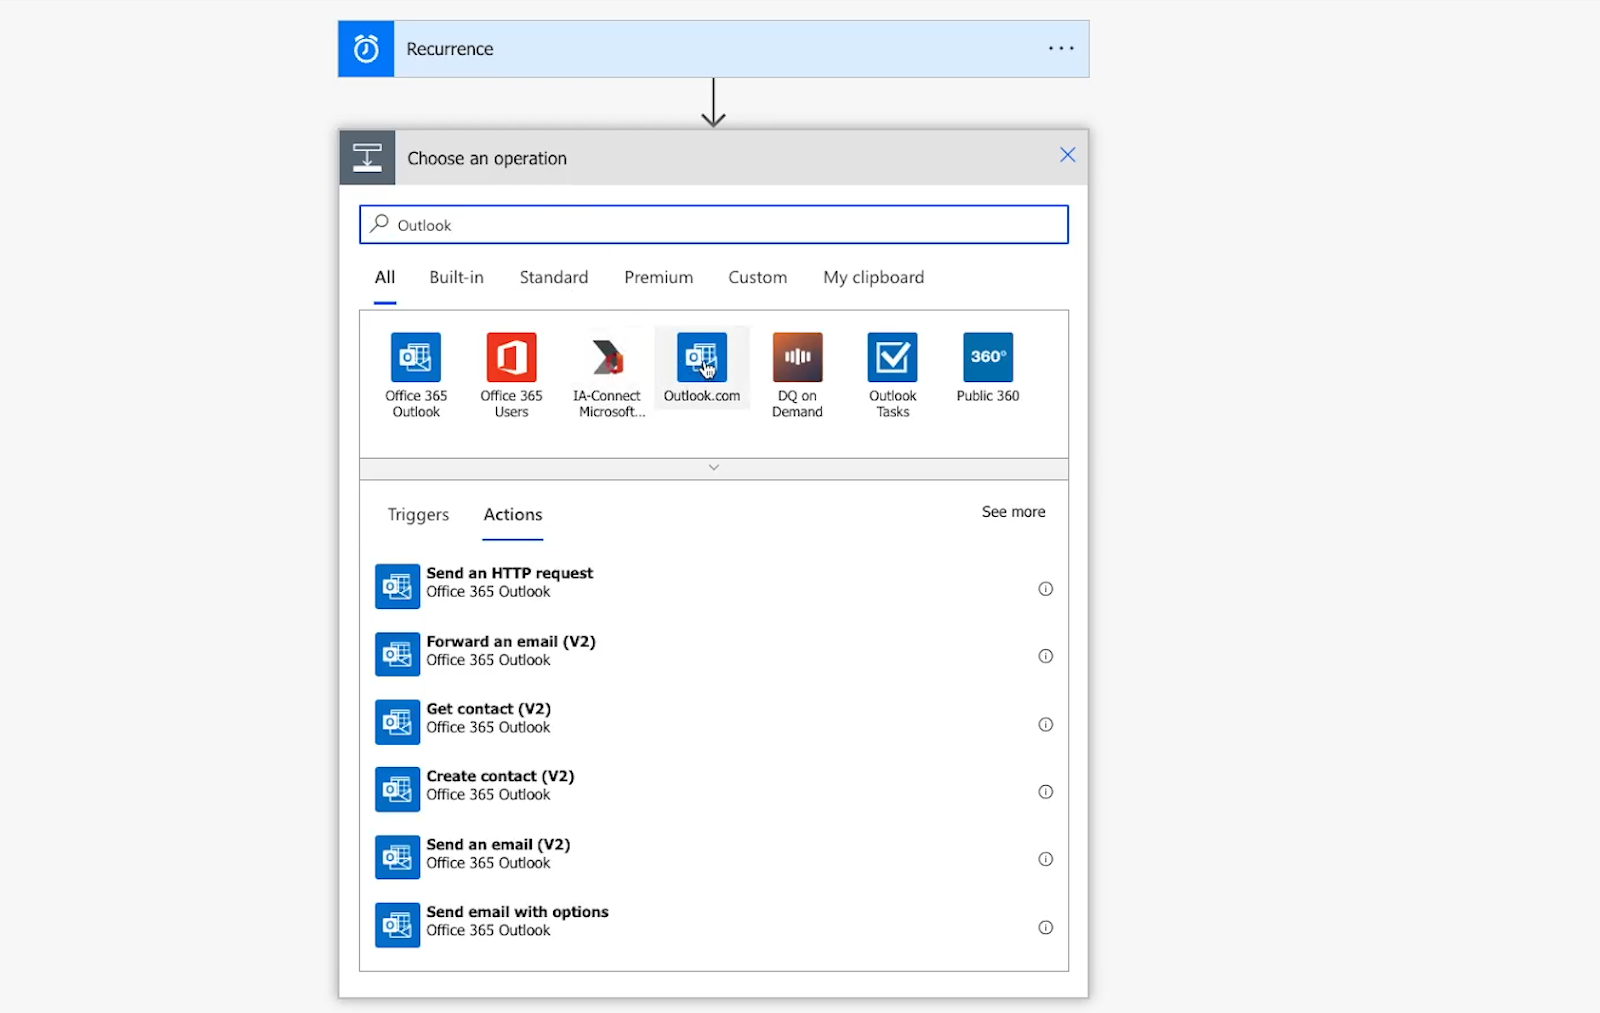Click Outlook icon beside Send an HTTP request
1600x1013 pixels.
[x=397, y=587]
